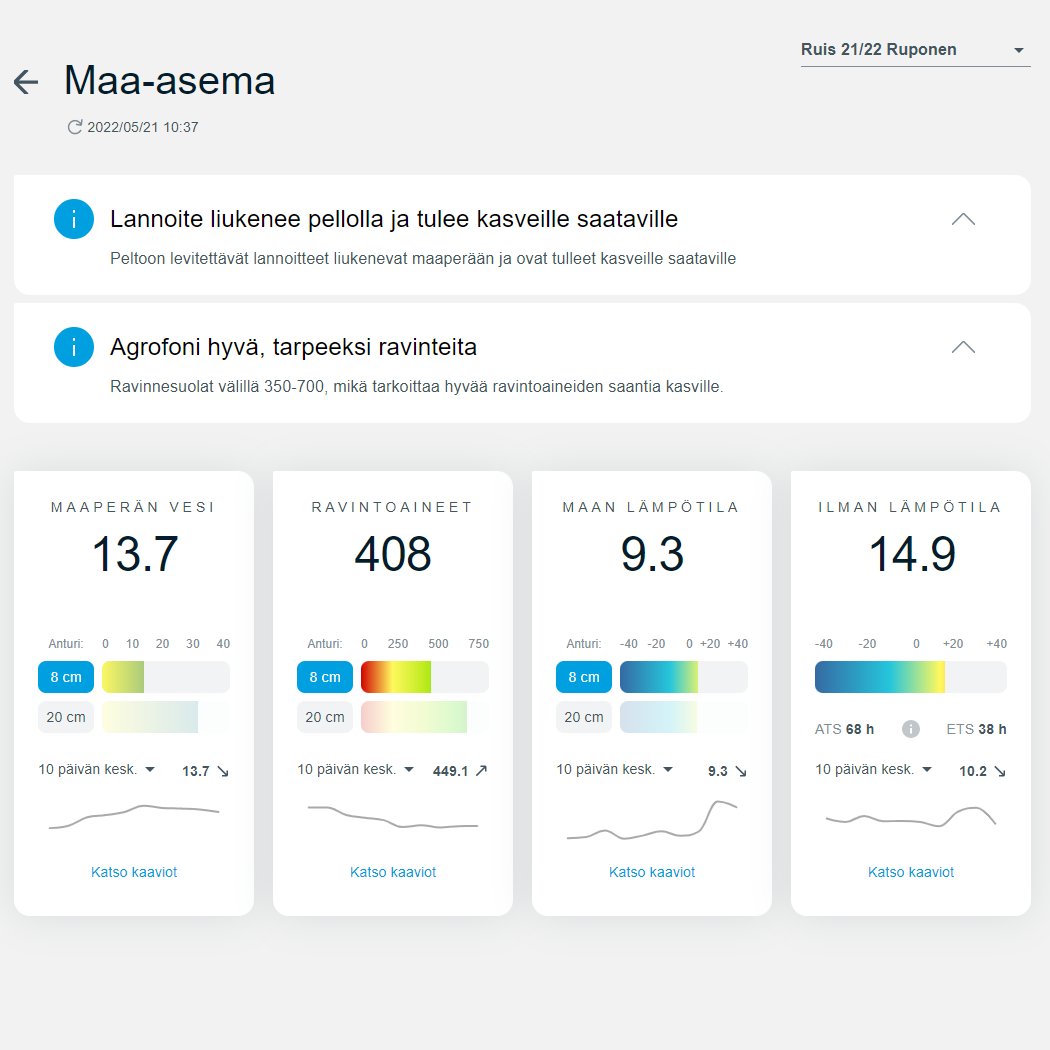
Task: Click the 20 cm soil water gauge bar
Action: click(x=165, y=717)
